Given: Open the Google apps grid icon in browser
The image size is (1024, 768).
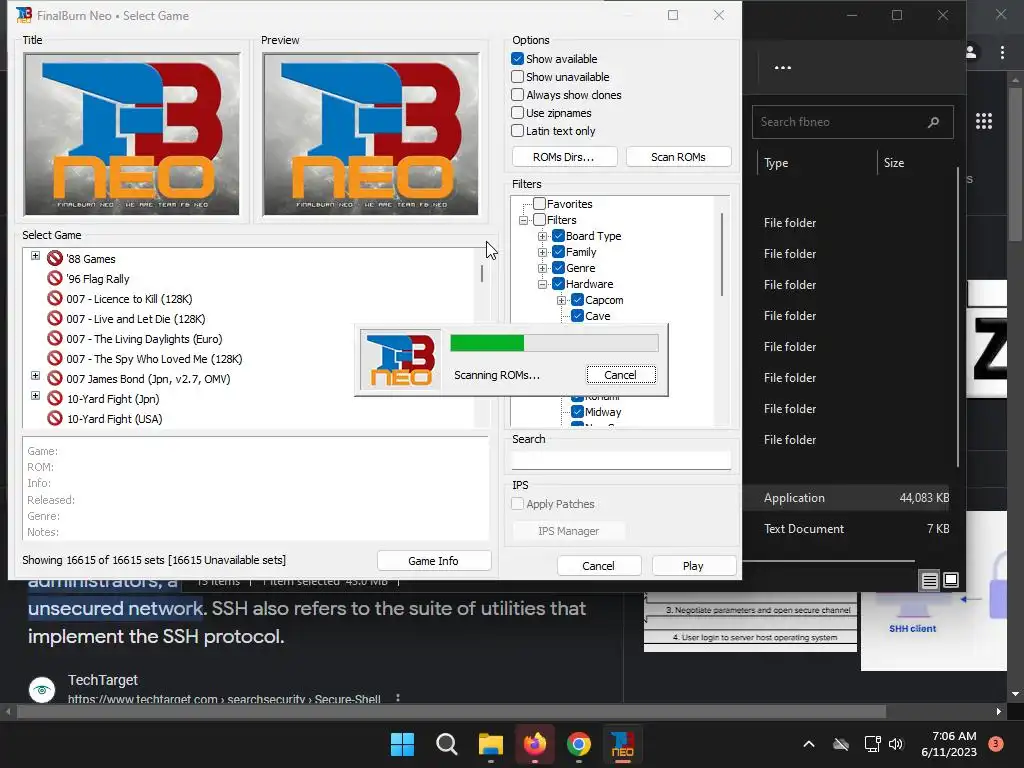Looking at the screenshot, I should [984, 121].
